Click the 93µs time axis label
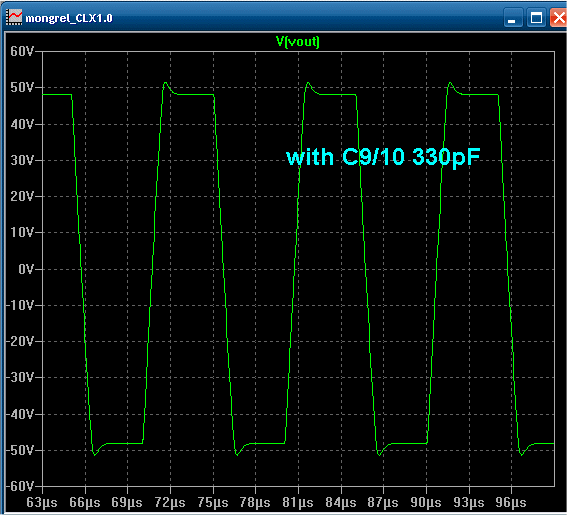The image size is (567, 515). click(469, 503)
